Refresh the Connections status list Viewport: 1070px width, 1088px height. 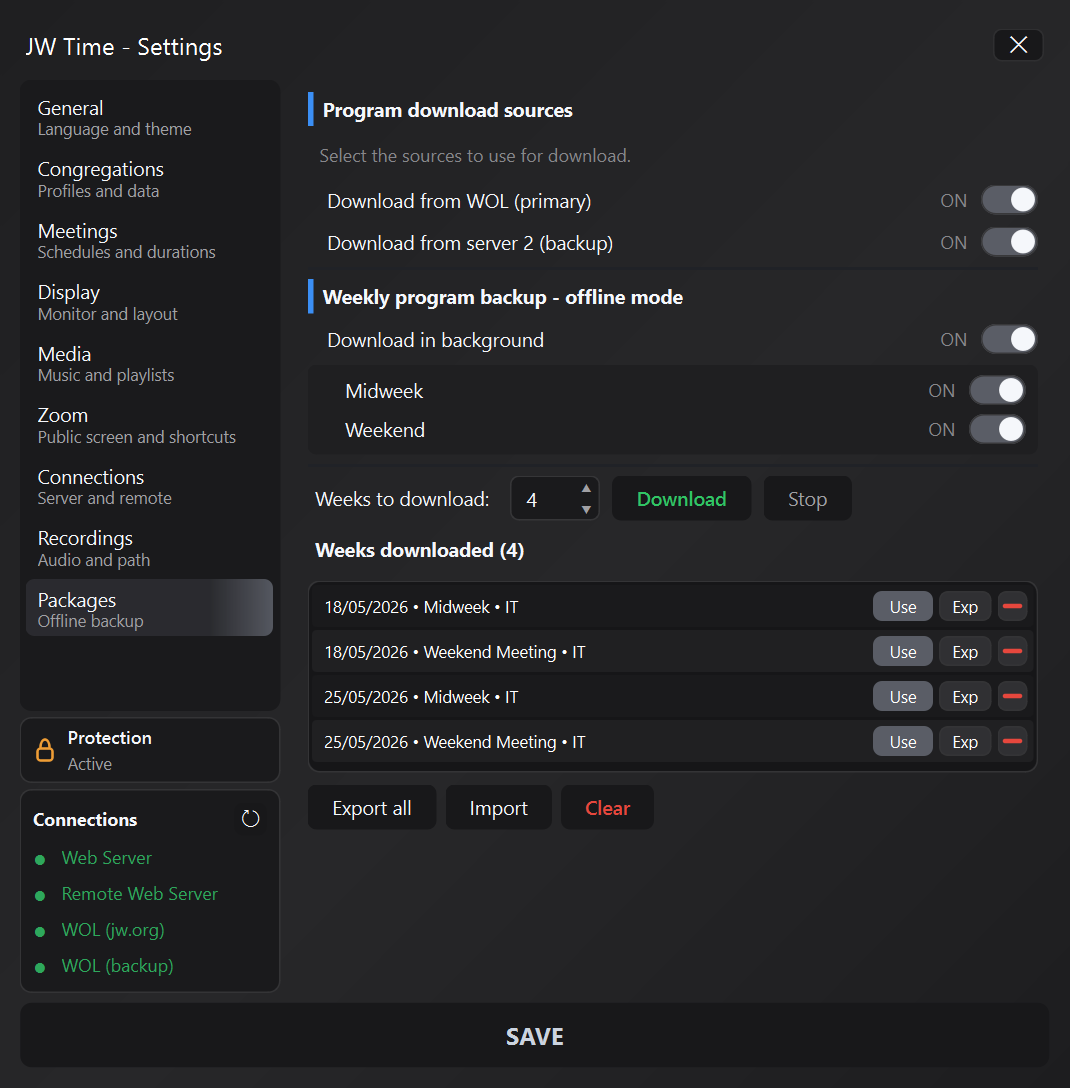coord(250,819)
